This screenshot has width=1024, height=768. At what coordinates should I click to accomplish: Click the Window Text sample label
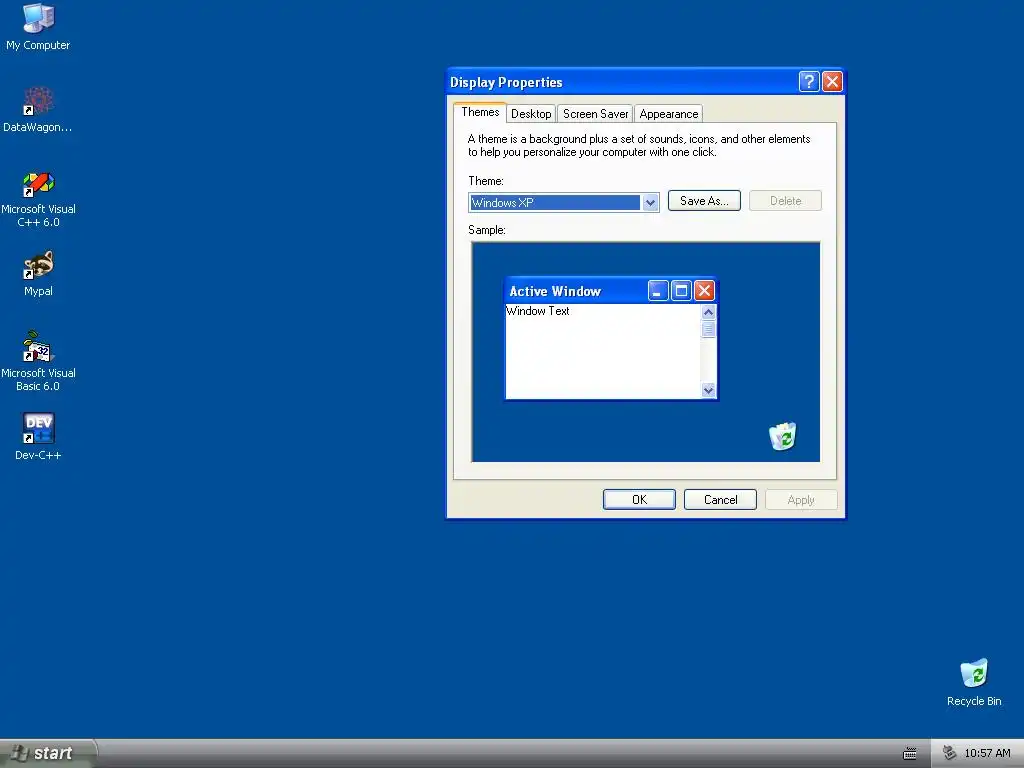coord(538,311)
